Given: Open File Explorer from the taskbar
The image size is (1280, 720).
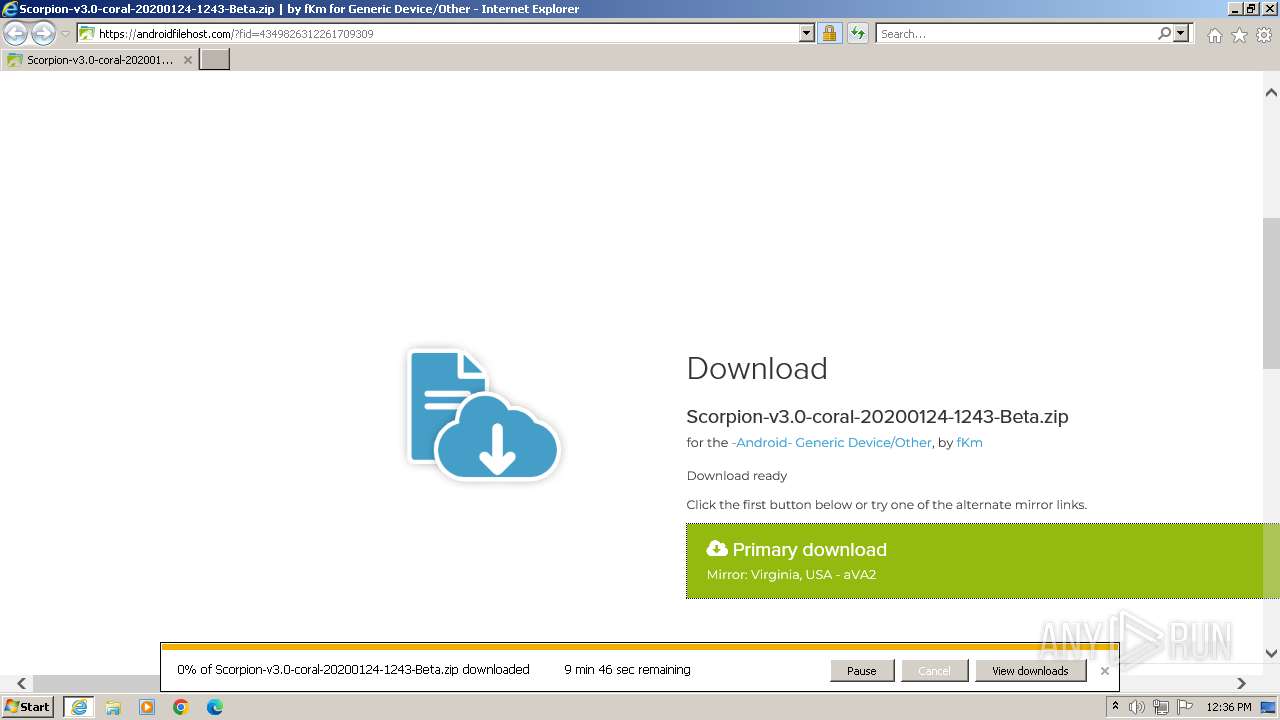Looking at the screenshot, I should [x=113, y=707].
